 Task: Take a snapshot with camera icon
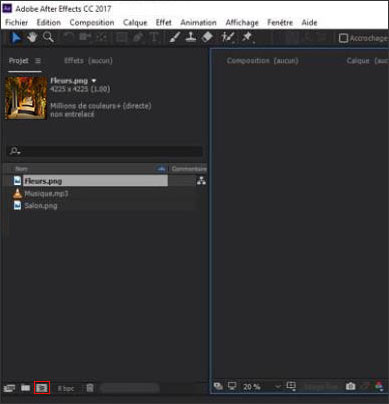coord(350,386)
